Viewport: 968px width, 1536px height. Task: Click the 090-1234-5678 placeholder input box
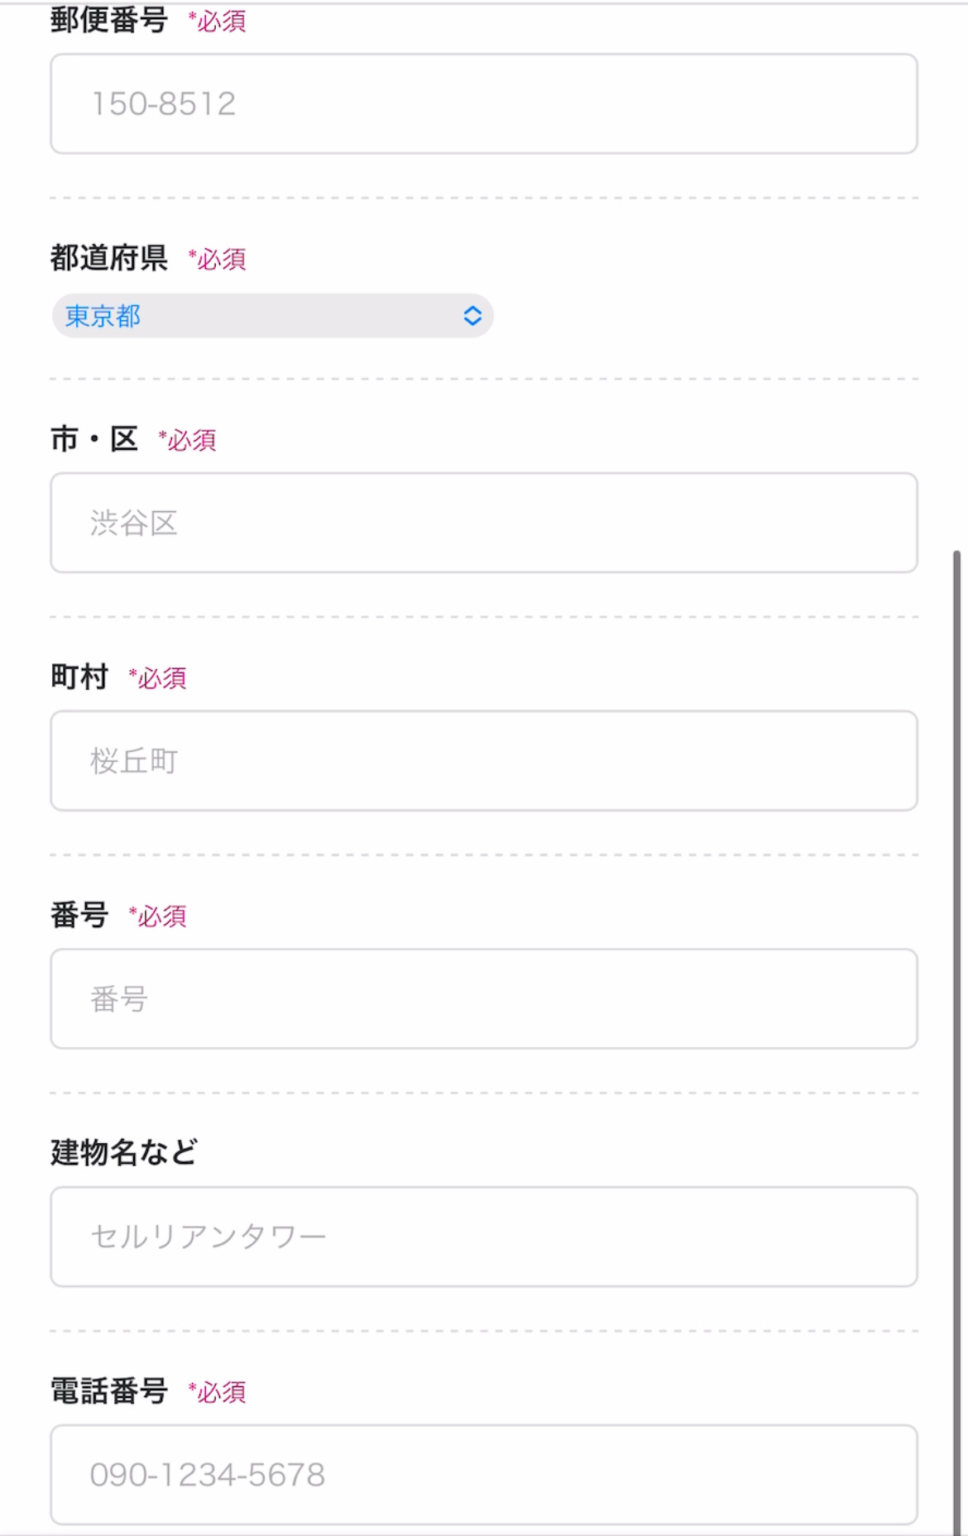484,1474
